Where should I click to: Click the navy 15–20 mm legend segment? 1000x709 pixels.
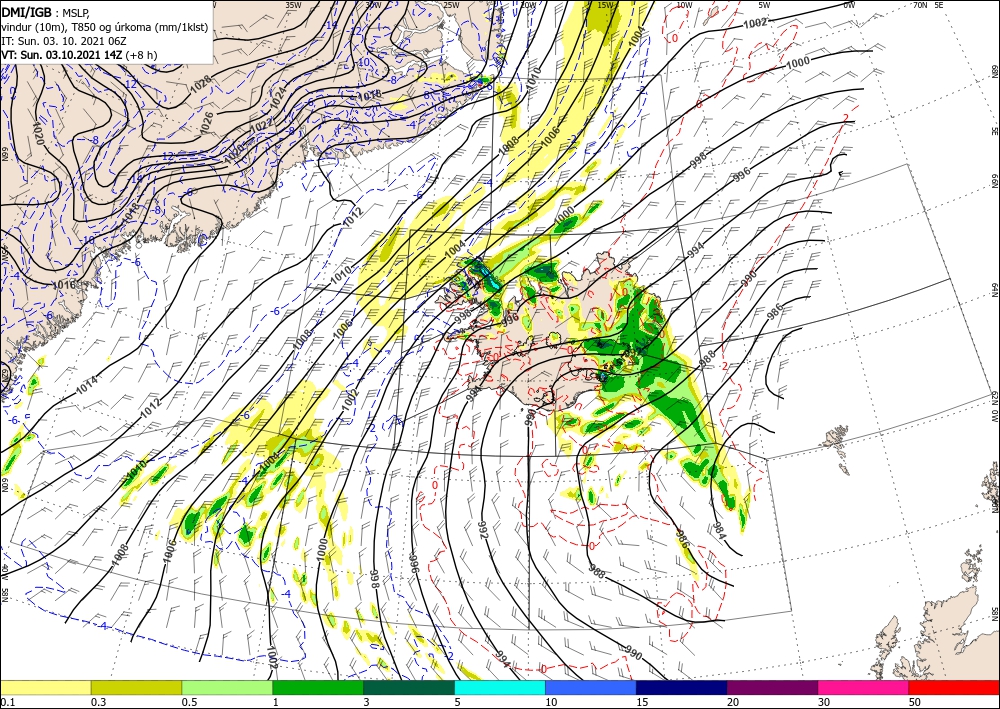681,687
